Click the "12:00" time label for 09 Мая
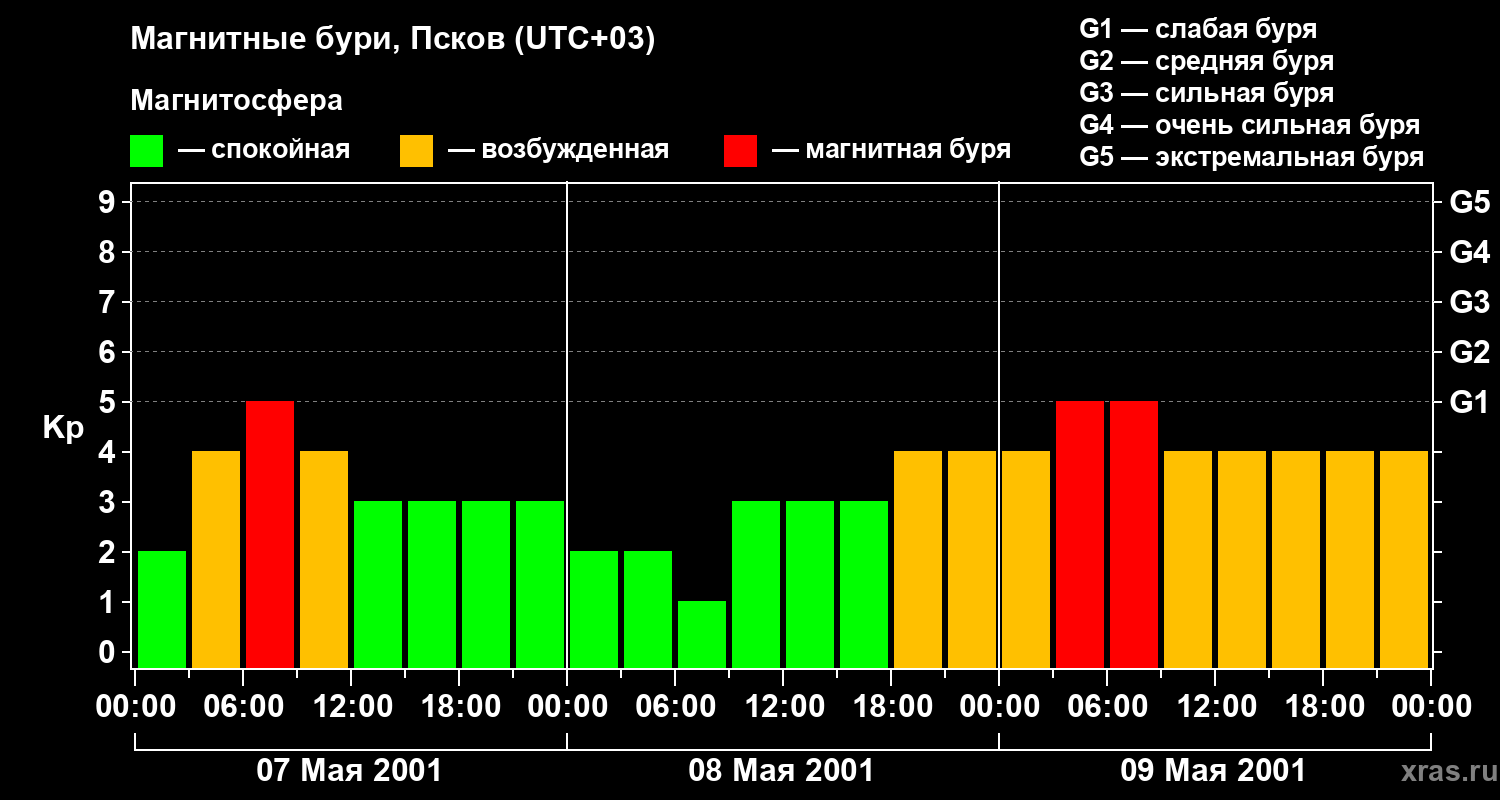The height and width of the screenshot is (800, 1500). pos(1215,707)
